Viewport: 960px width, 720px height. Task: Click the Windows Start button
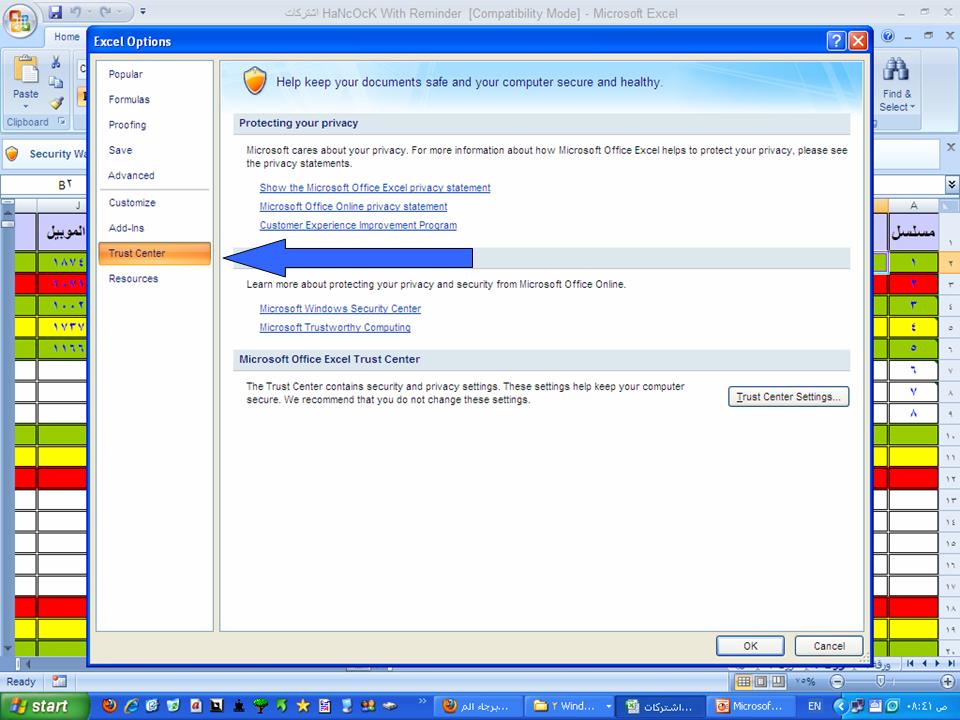pos(44,706)
